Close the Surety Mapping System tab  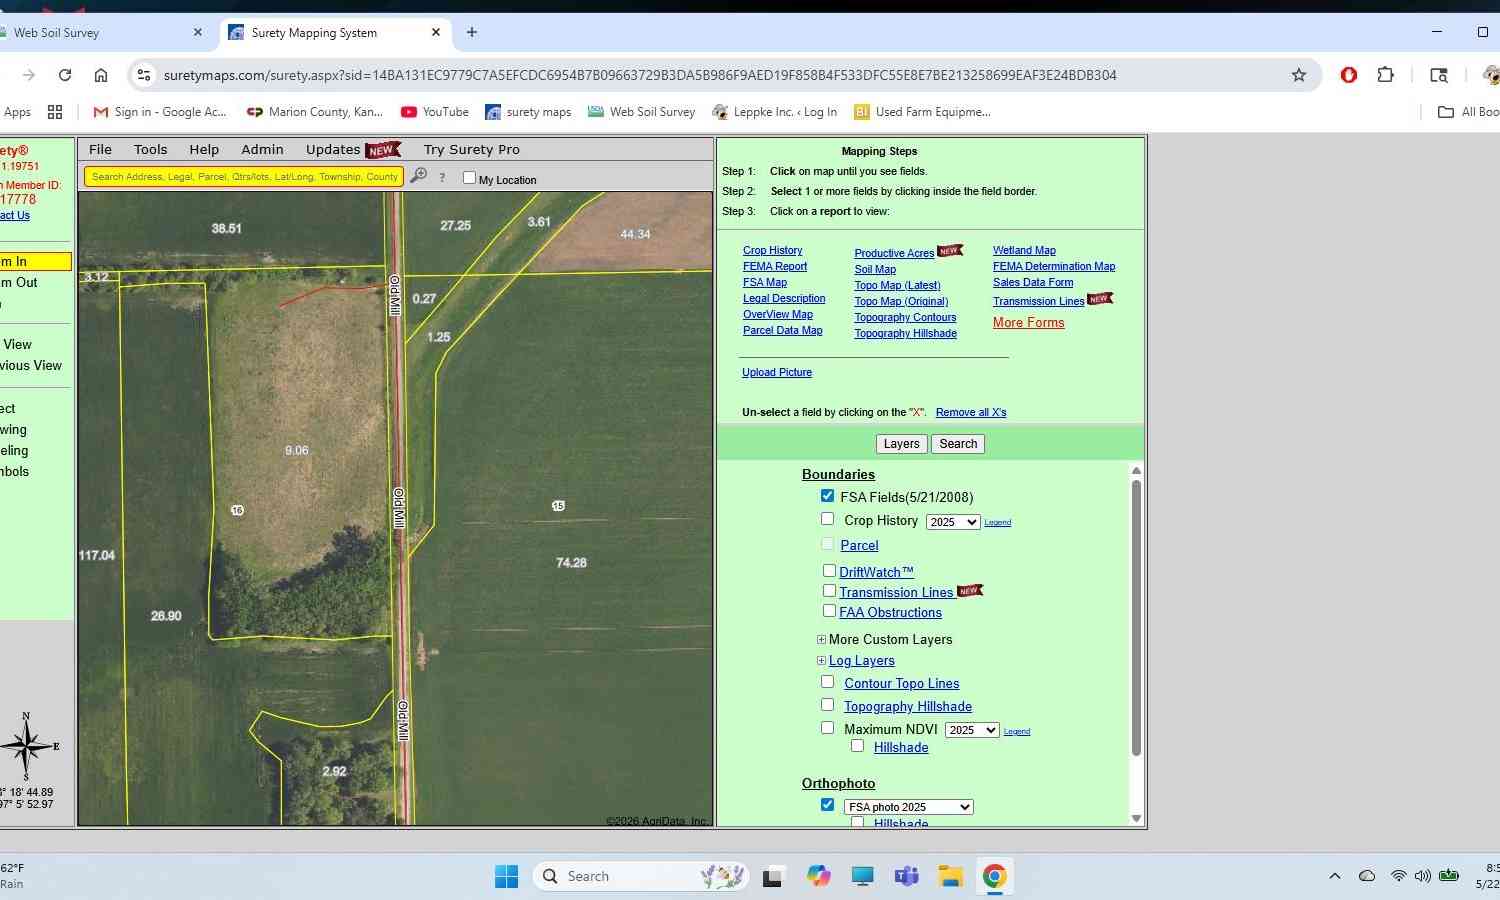click(436, 32)
